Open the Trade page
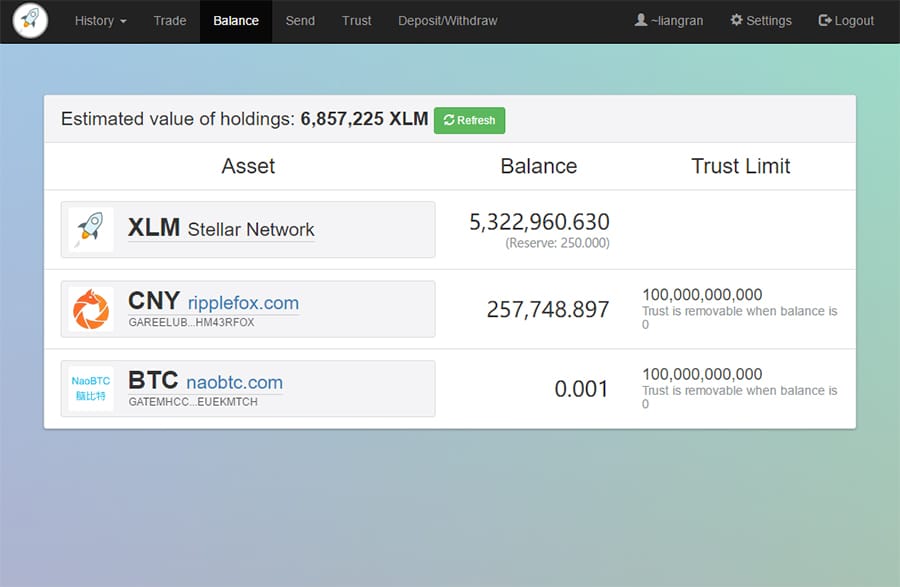This screenshot has width=900, height=587. pyautogui.click(x=170, y=21)
